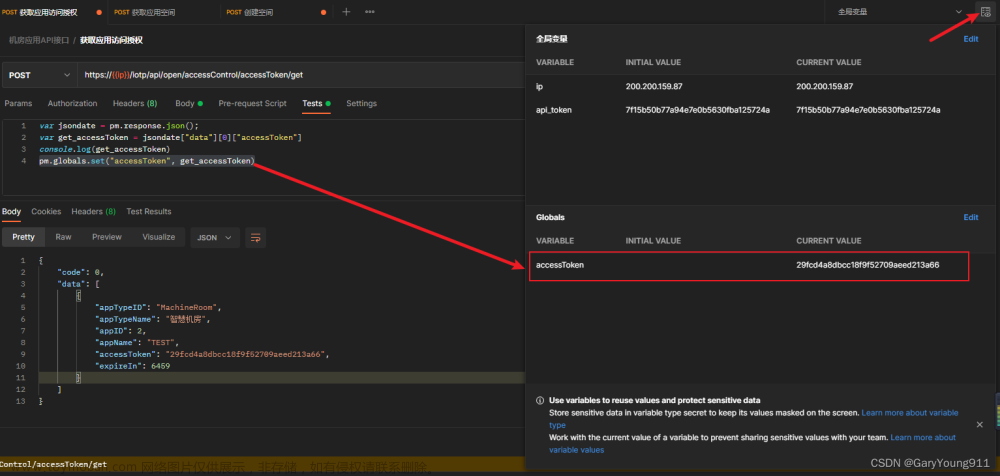The image size is (1000, 476).
Task: Click the ip variable name
Action: [x=539, y=86]
